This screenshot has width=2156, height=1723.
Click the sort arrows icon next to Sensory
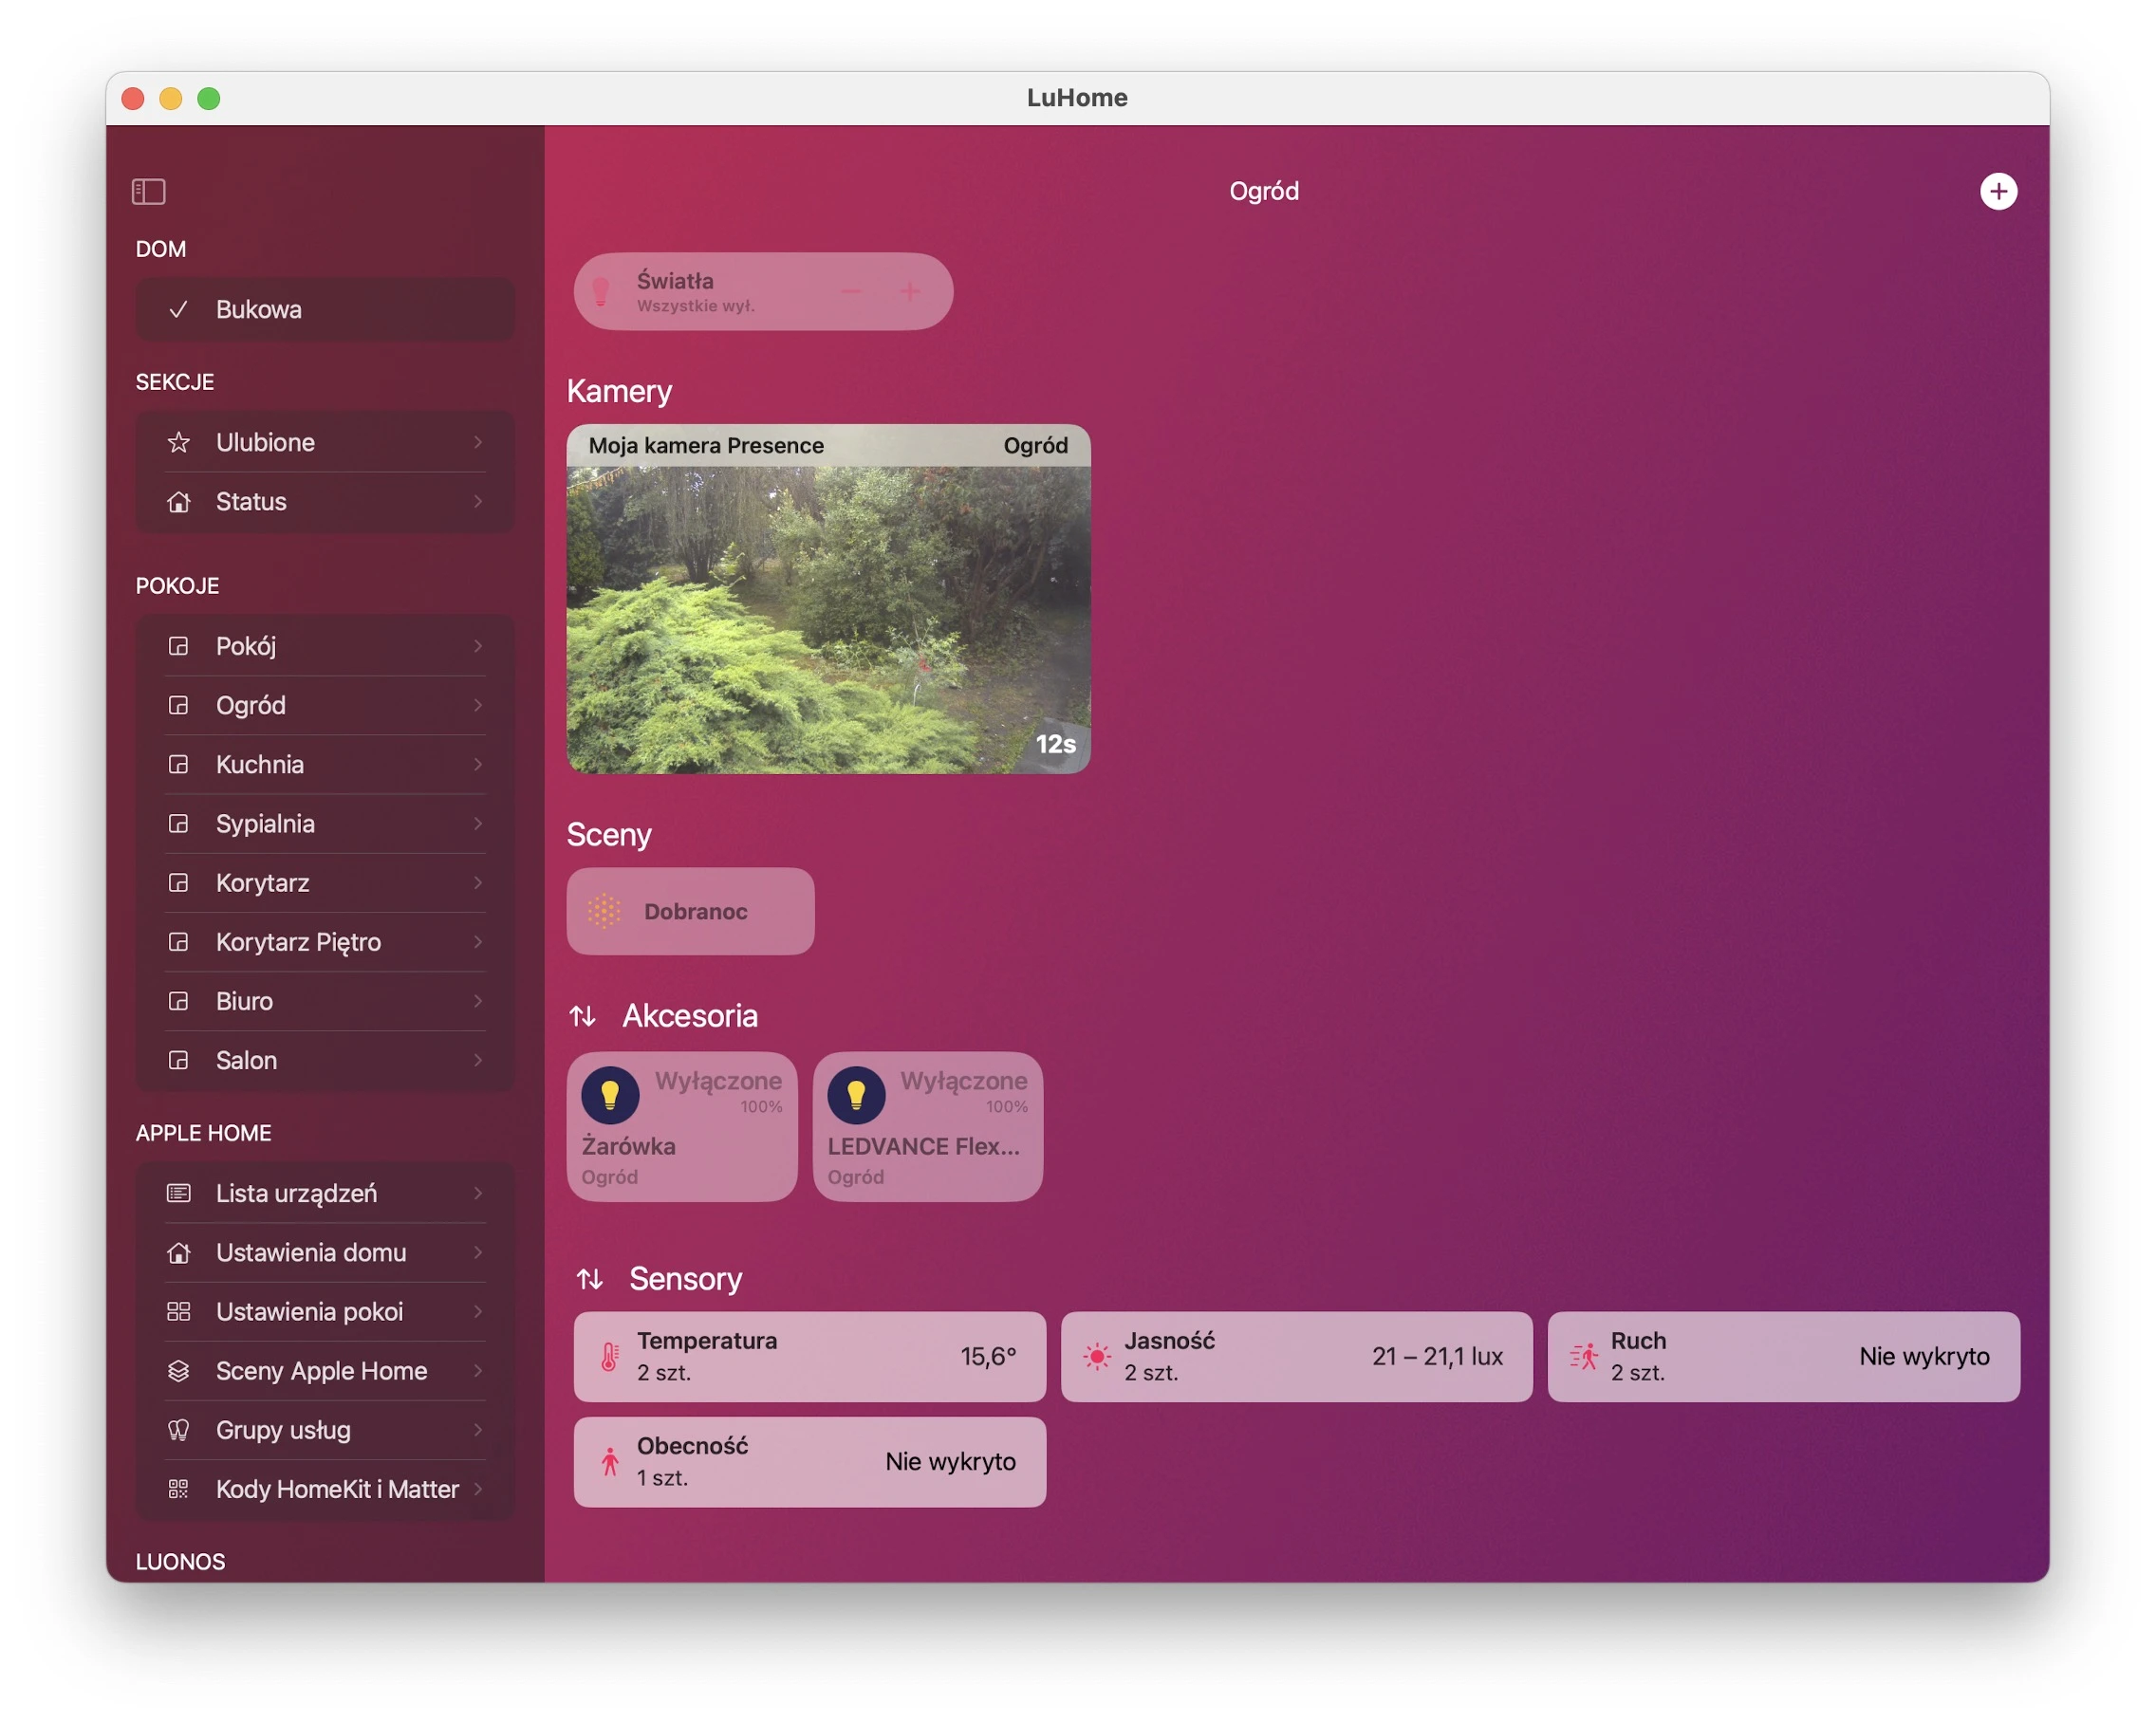coord(590,1278)
